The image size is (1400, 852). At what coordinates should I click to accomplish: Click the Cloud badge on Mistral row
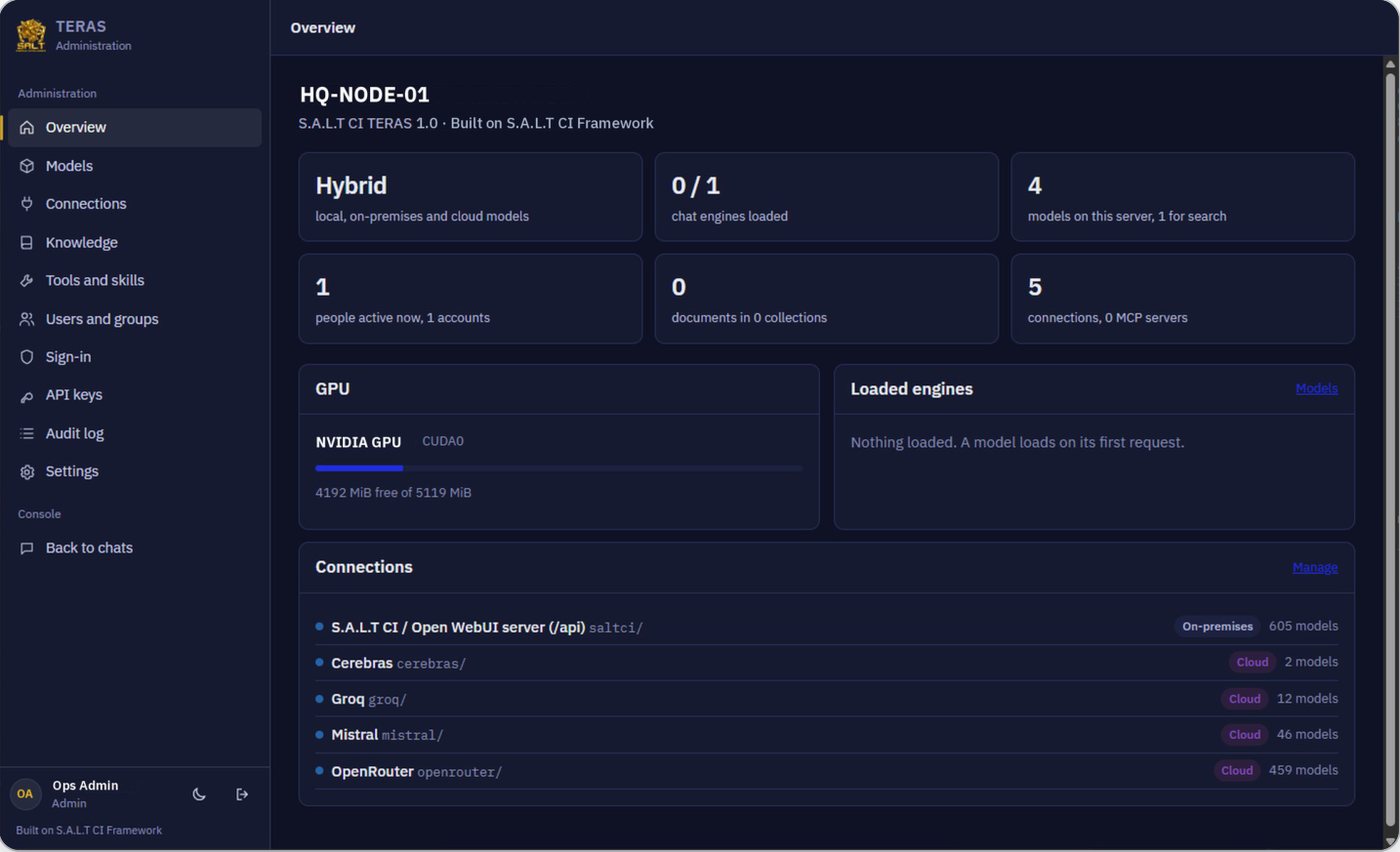click(x=1245, y=735)
